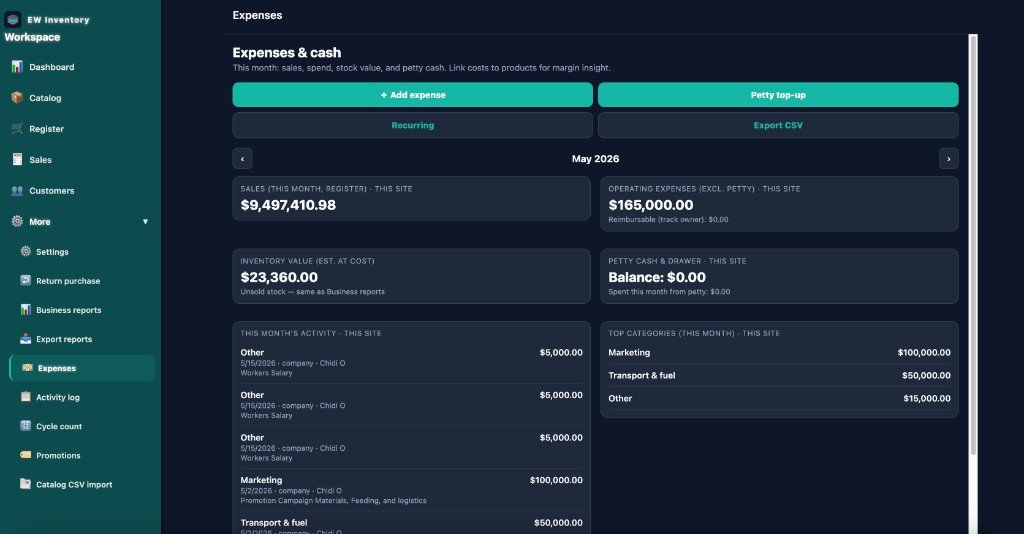This screenshot has width=1024, height=534.
Task: Click the Sales receipt icon
Action: click(x=17, y=159)
